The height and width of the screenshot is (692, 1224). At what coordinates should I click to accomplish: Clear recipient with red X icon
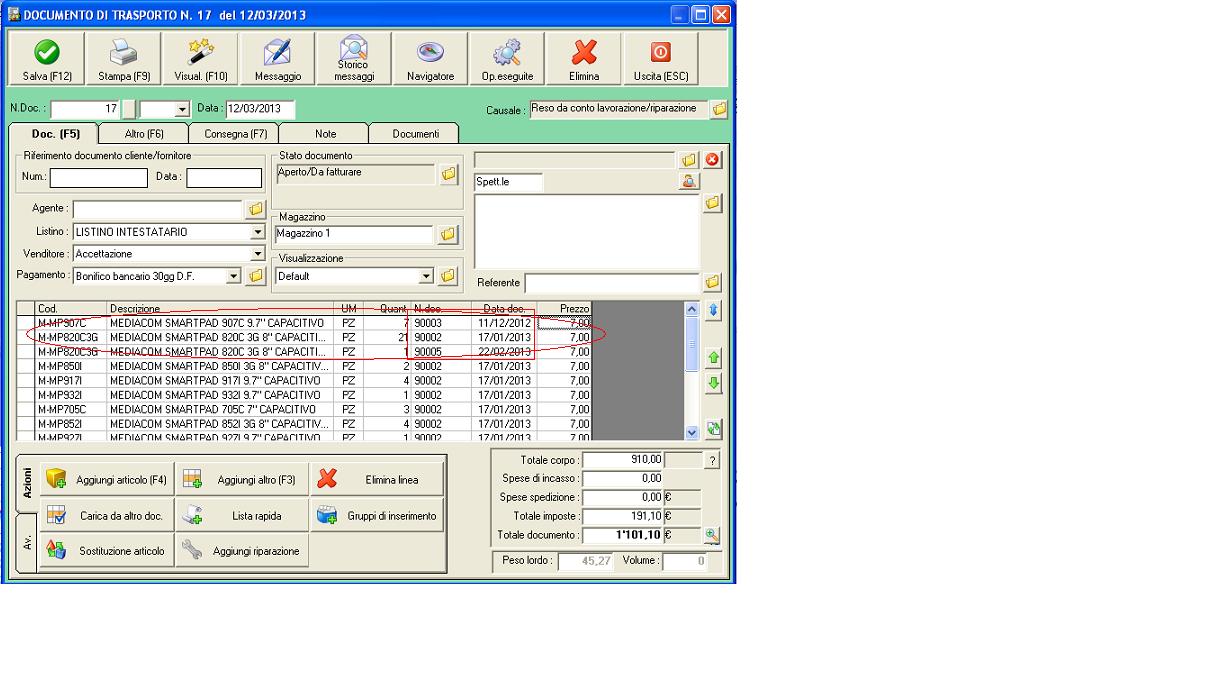712,160
